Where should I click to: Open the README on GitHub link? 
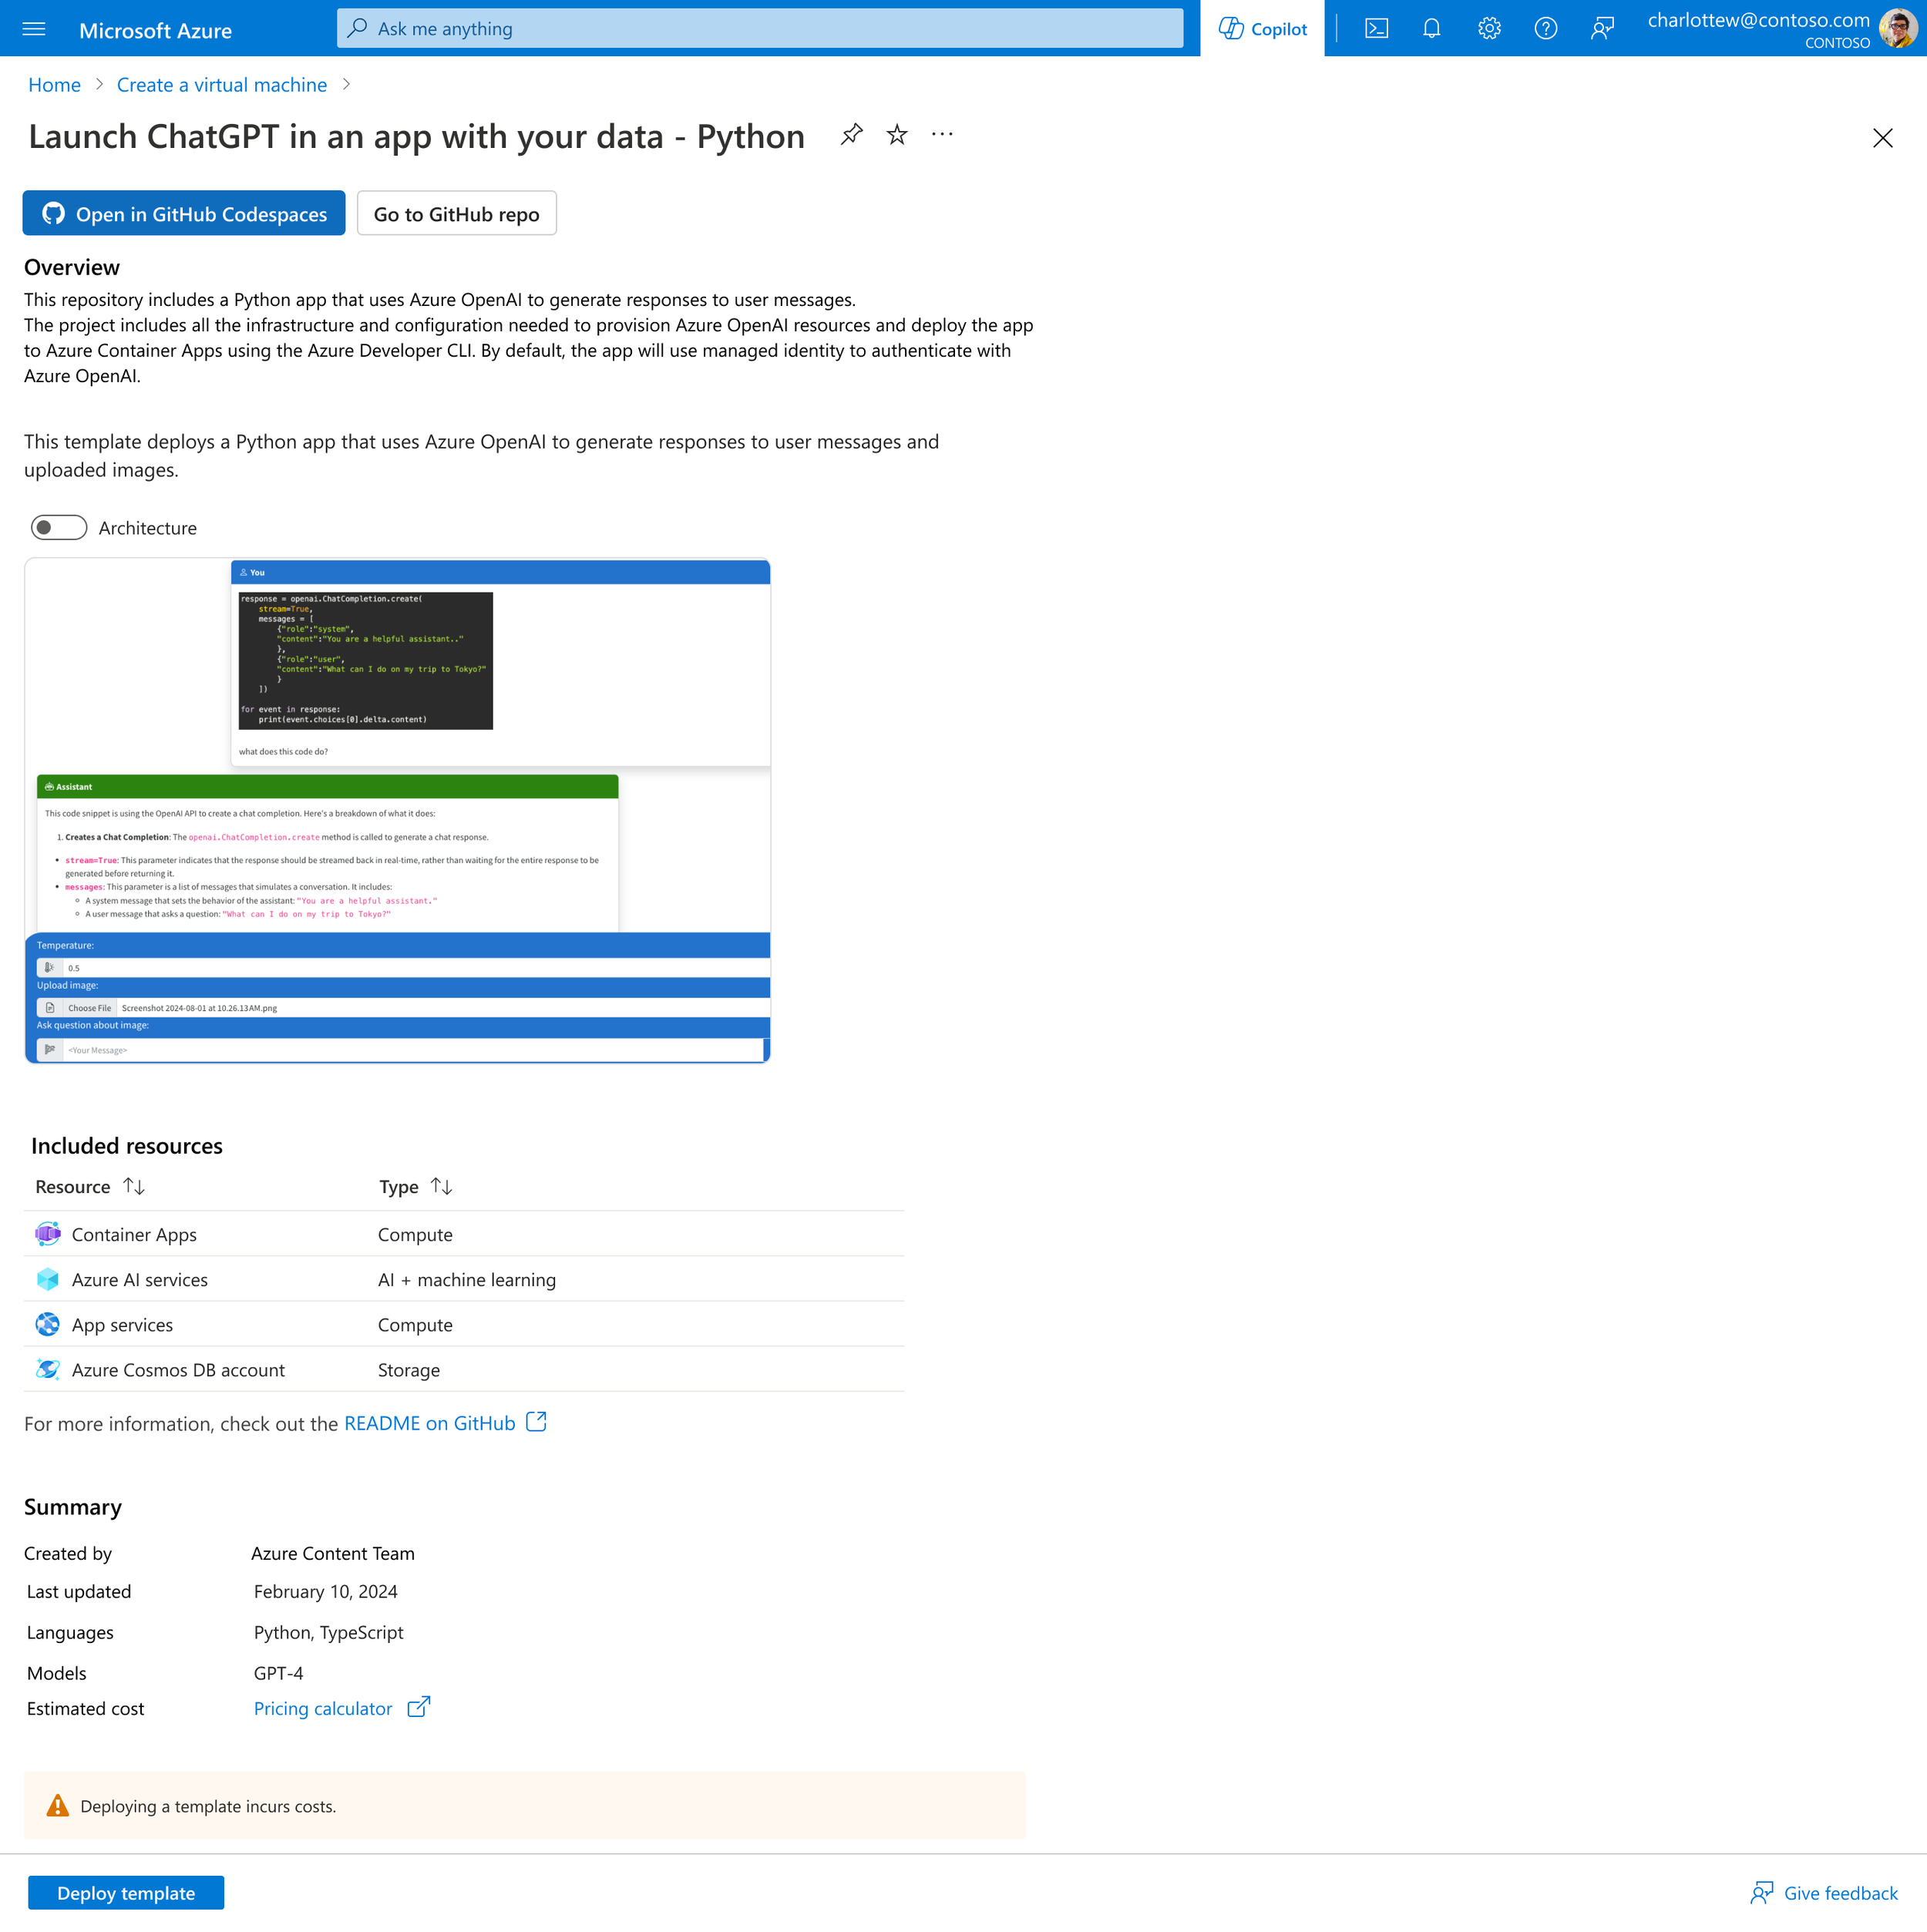430,1423
